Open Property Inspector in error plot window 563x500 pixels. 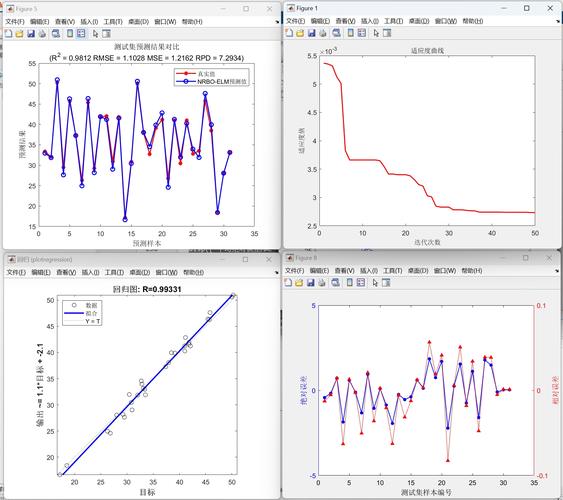[386, 282]
